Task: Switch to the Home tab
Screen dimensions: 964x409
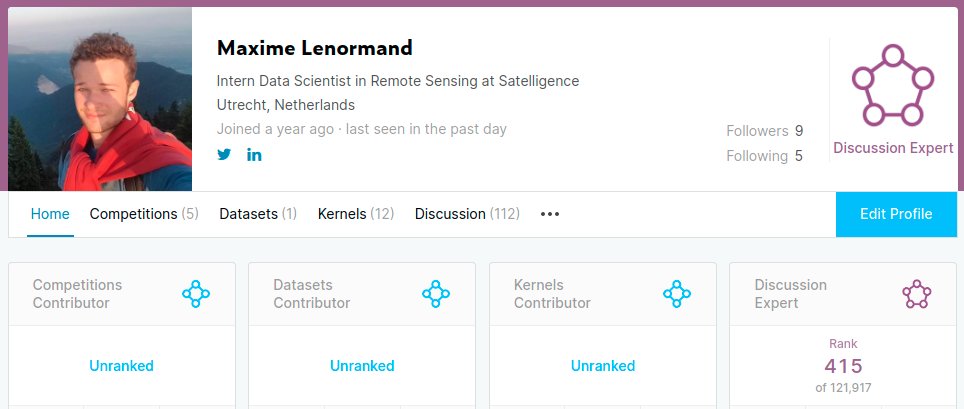Action: tap(50, 214)
